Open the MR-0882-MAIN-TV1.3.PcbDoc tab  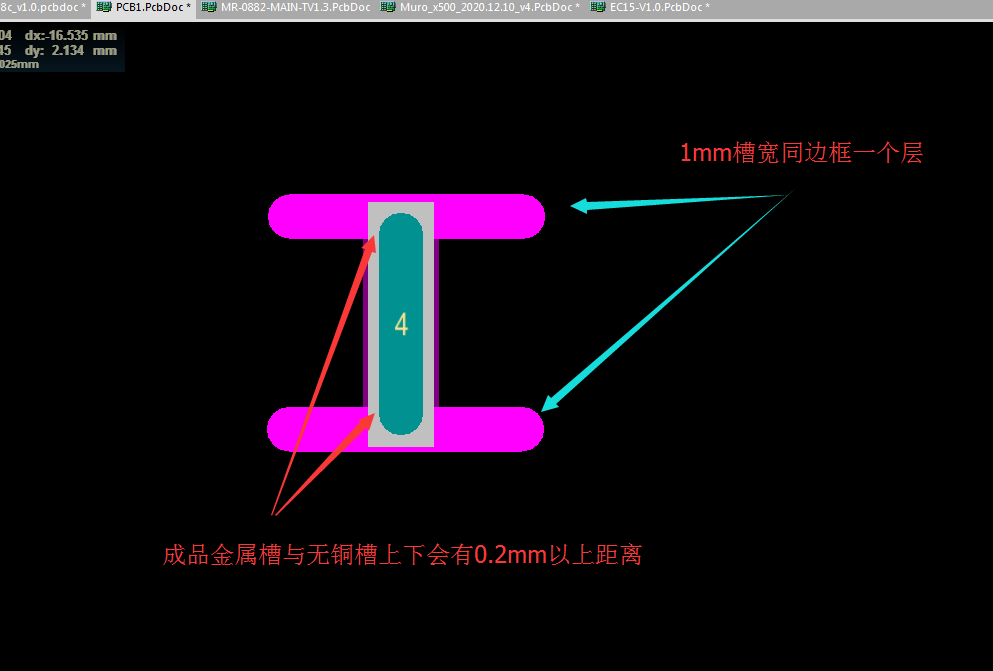(x=286, y=8)
